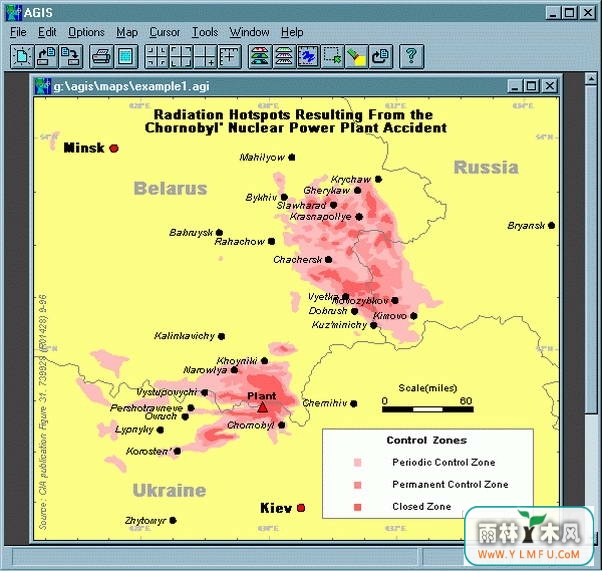602x571 pixels.
Task: Click the blue page preview toolbar icon
Action: pyautogui.click(x=126, y=56)
